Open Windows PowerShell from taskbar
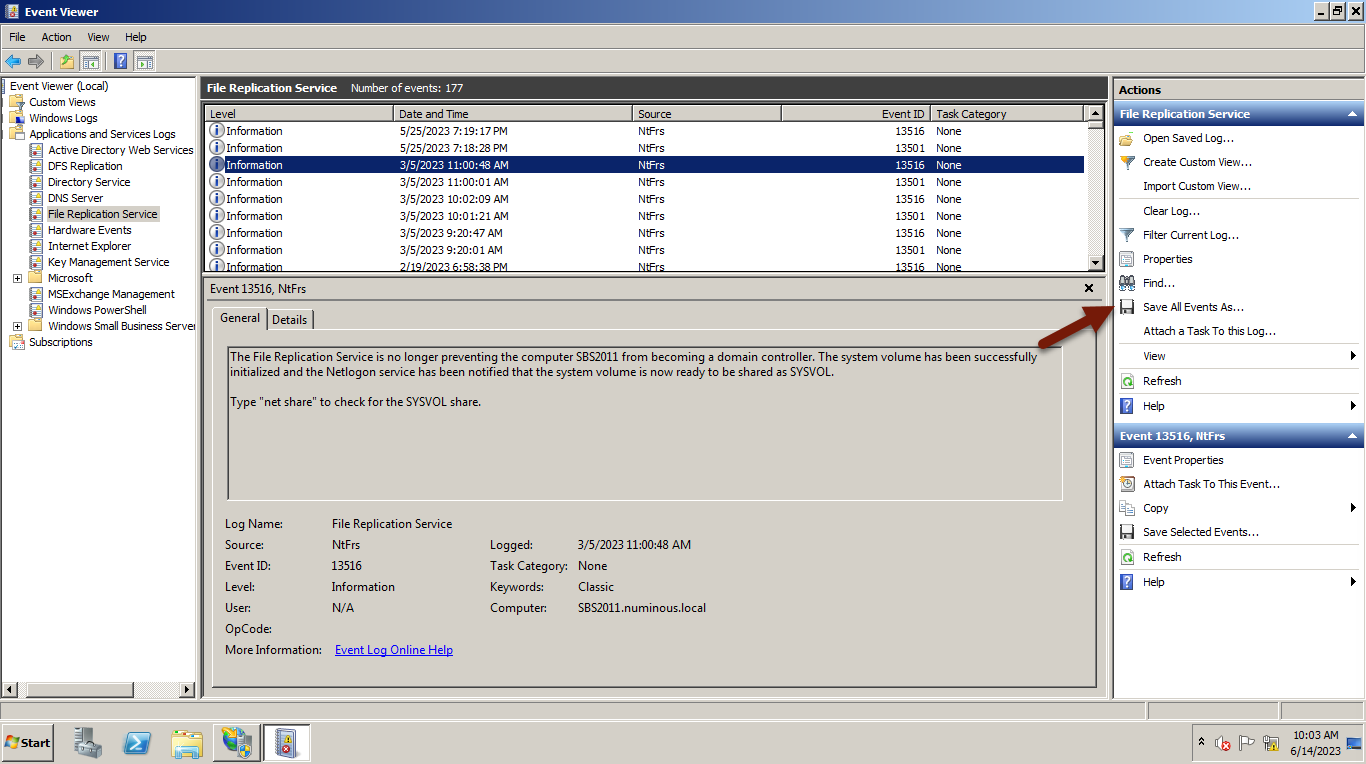Image resolution: width=1366 pixels, height=764 pixels. (137, 743)
